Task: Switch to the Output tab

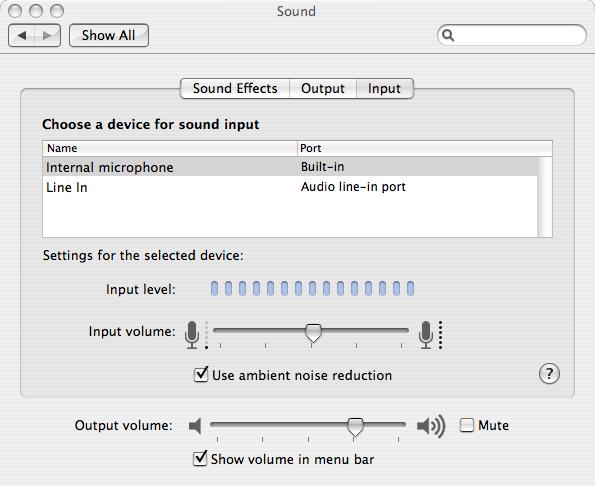Action: tap(323, 88)
